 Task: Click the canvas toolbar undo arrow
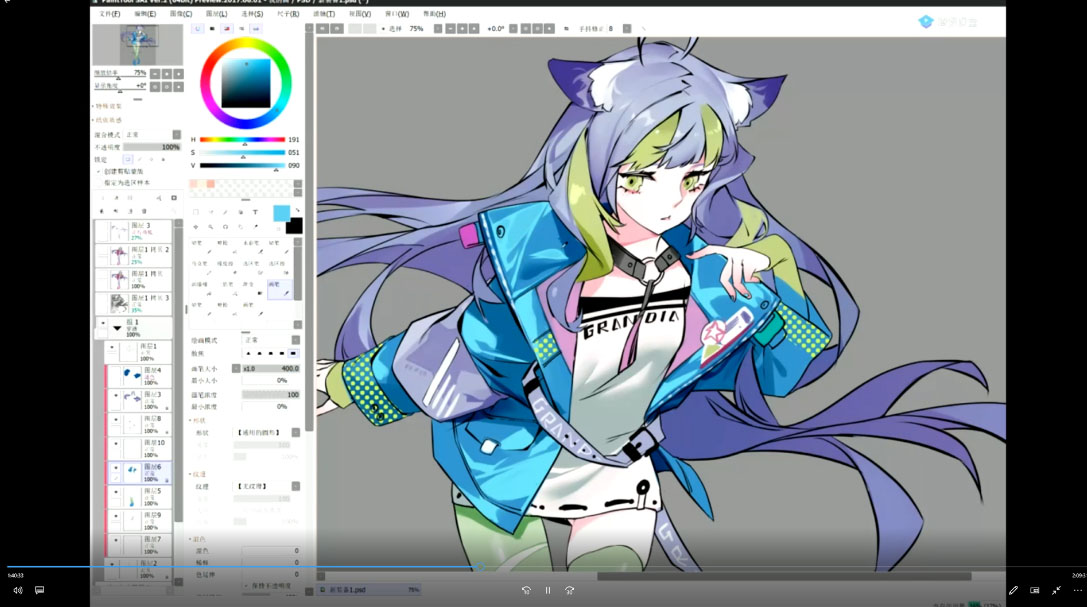point(322,28)
